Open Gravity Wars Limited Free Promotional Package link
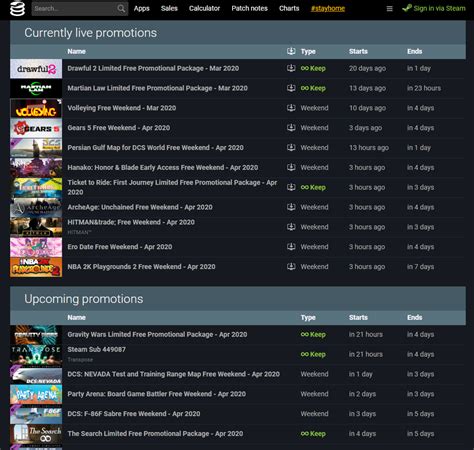Image resolution: width=474 pixels, height=450 pixels. coord(157,334)
